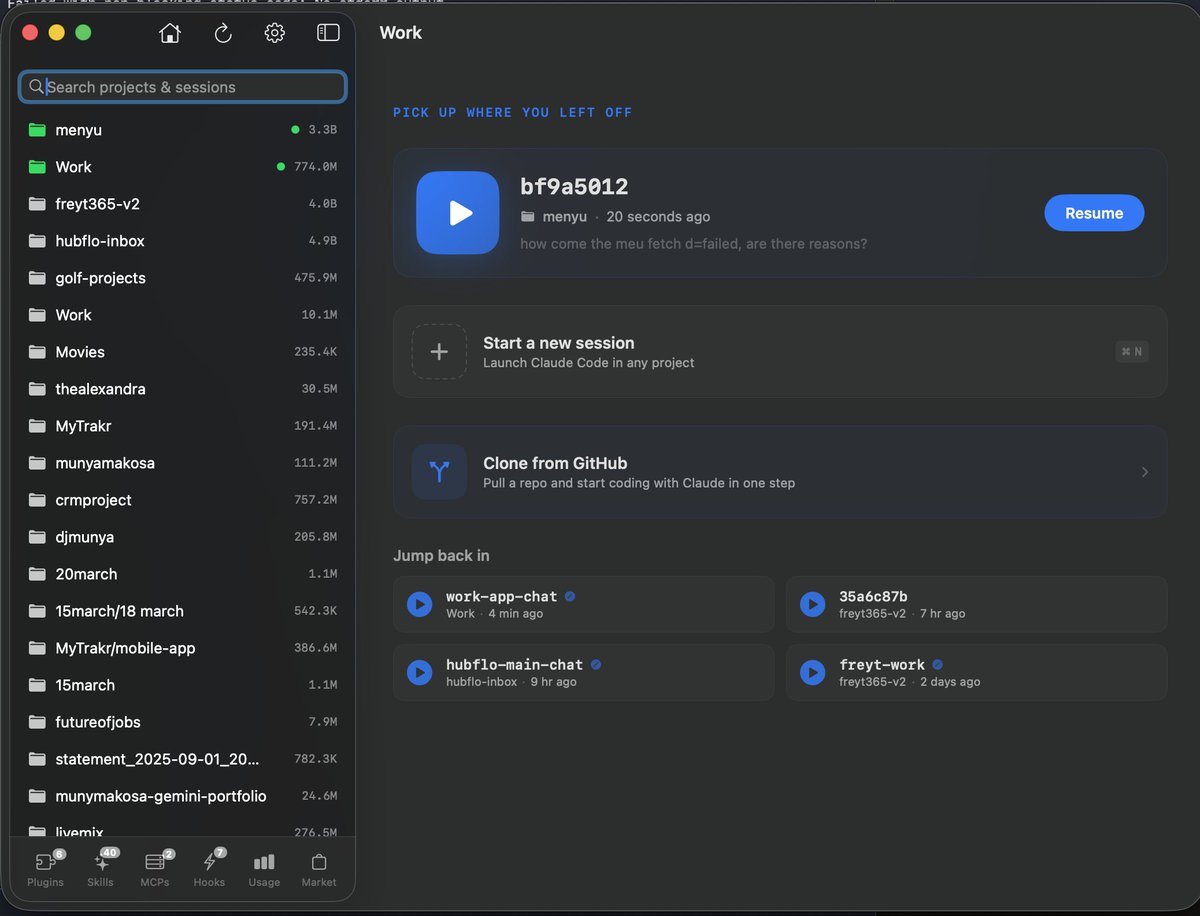Focus the Search projects & sessions field
Image resolution: width=1200 pixels, height=916 pixels.
point(183,87)
